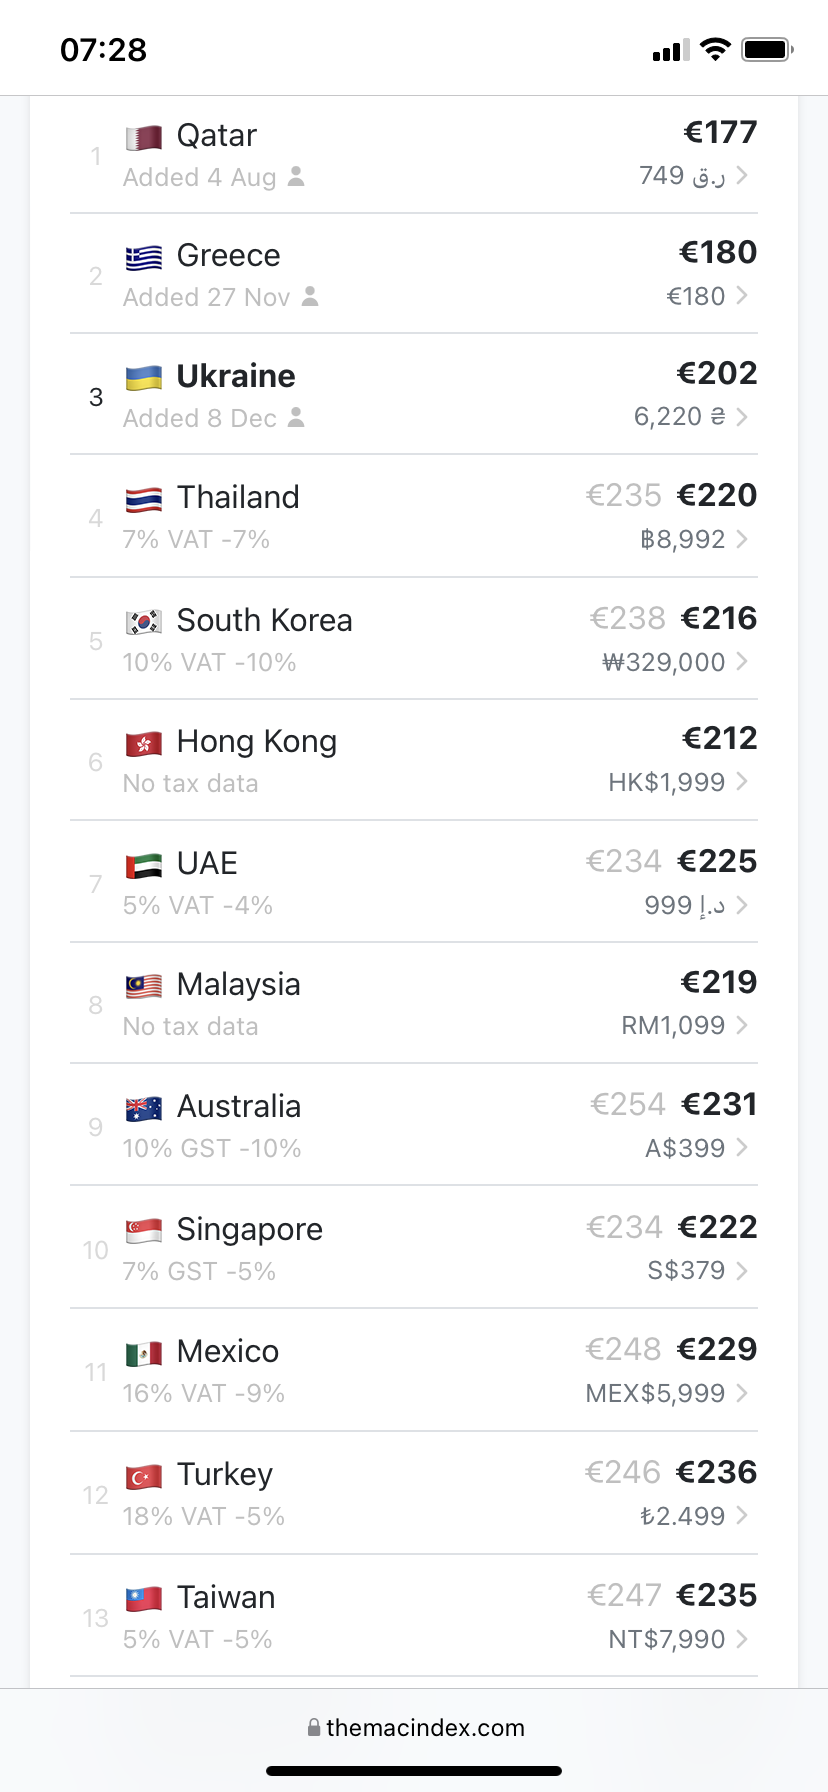The height and width of the screenshot is (1792, 828).
Task: Tap the Mexico flag icon
Action: 144,1353
